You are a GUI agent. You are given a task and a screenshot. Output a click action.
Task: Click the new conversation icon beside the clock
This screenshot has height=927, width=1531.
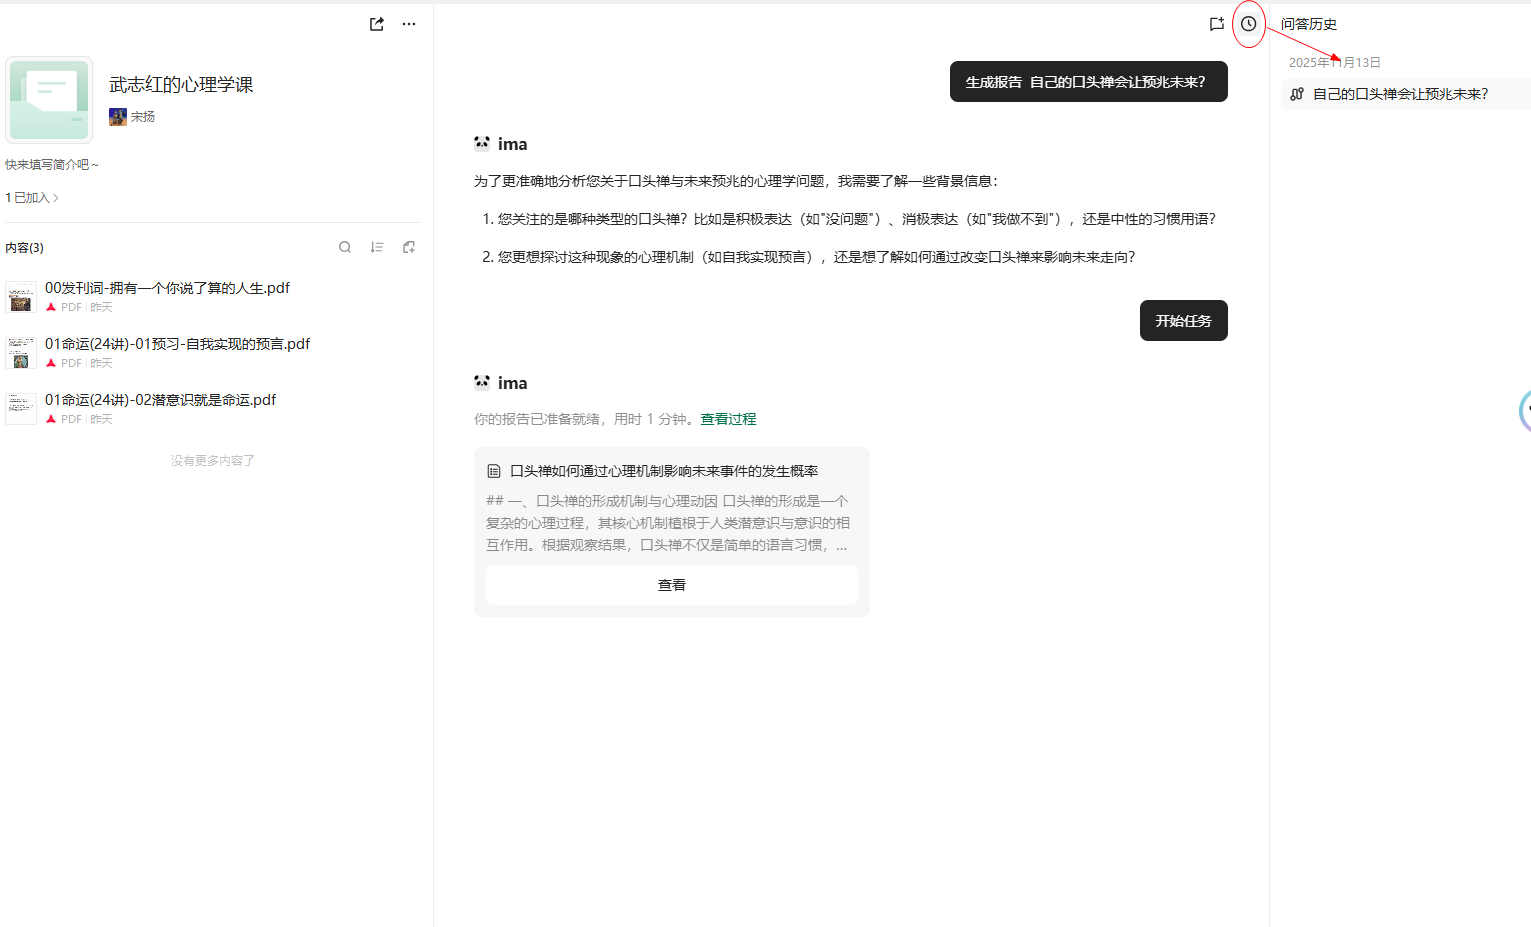point(1216,23)
